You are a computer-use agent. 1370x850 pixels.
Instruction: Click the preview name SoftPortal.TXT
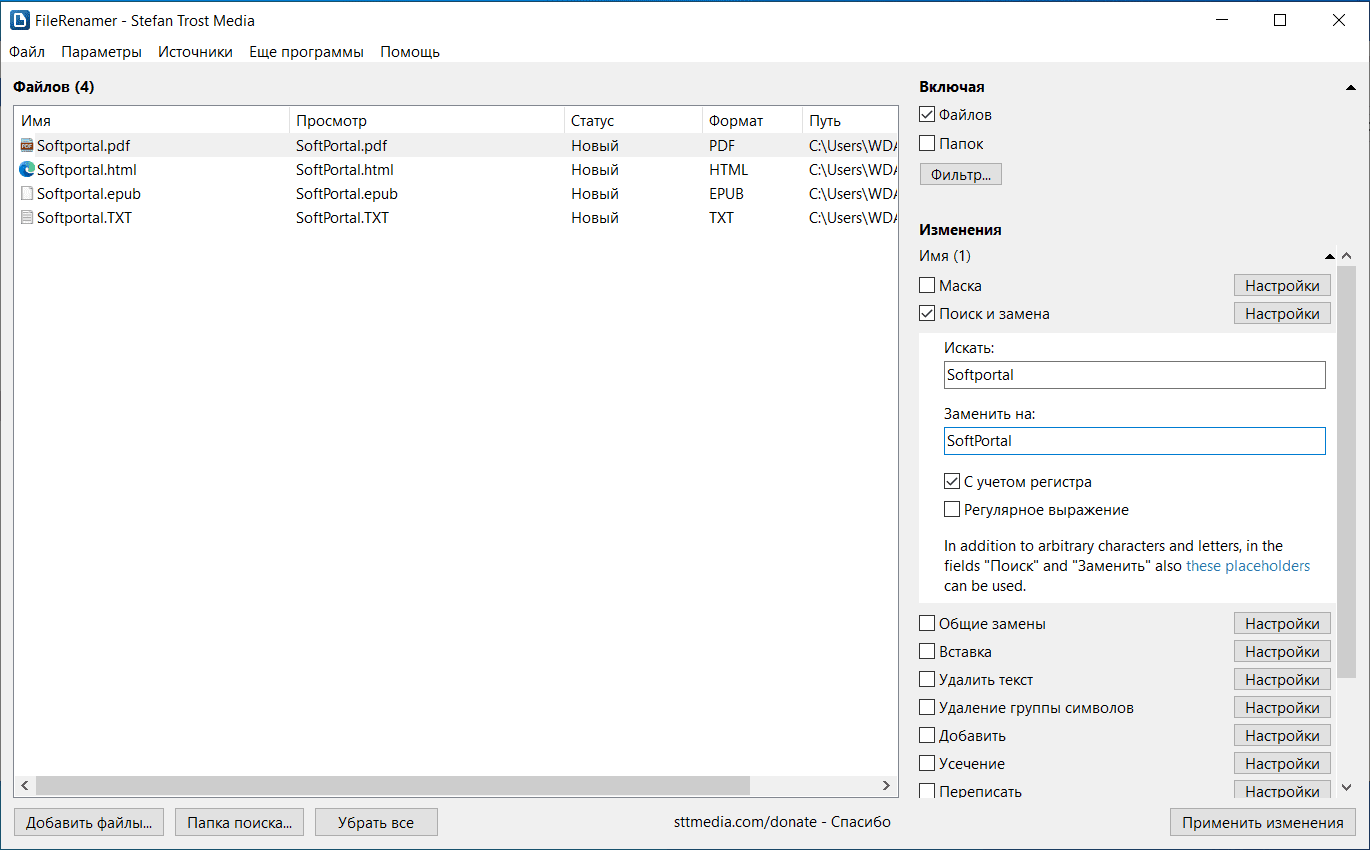343,218
